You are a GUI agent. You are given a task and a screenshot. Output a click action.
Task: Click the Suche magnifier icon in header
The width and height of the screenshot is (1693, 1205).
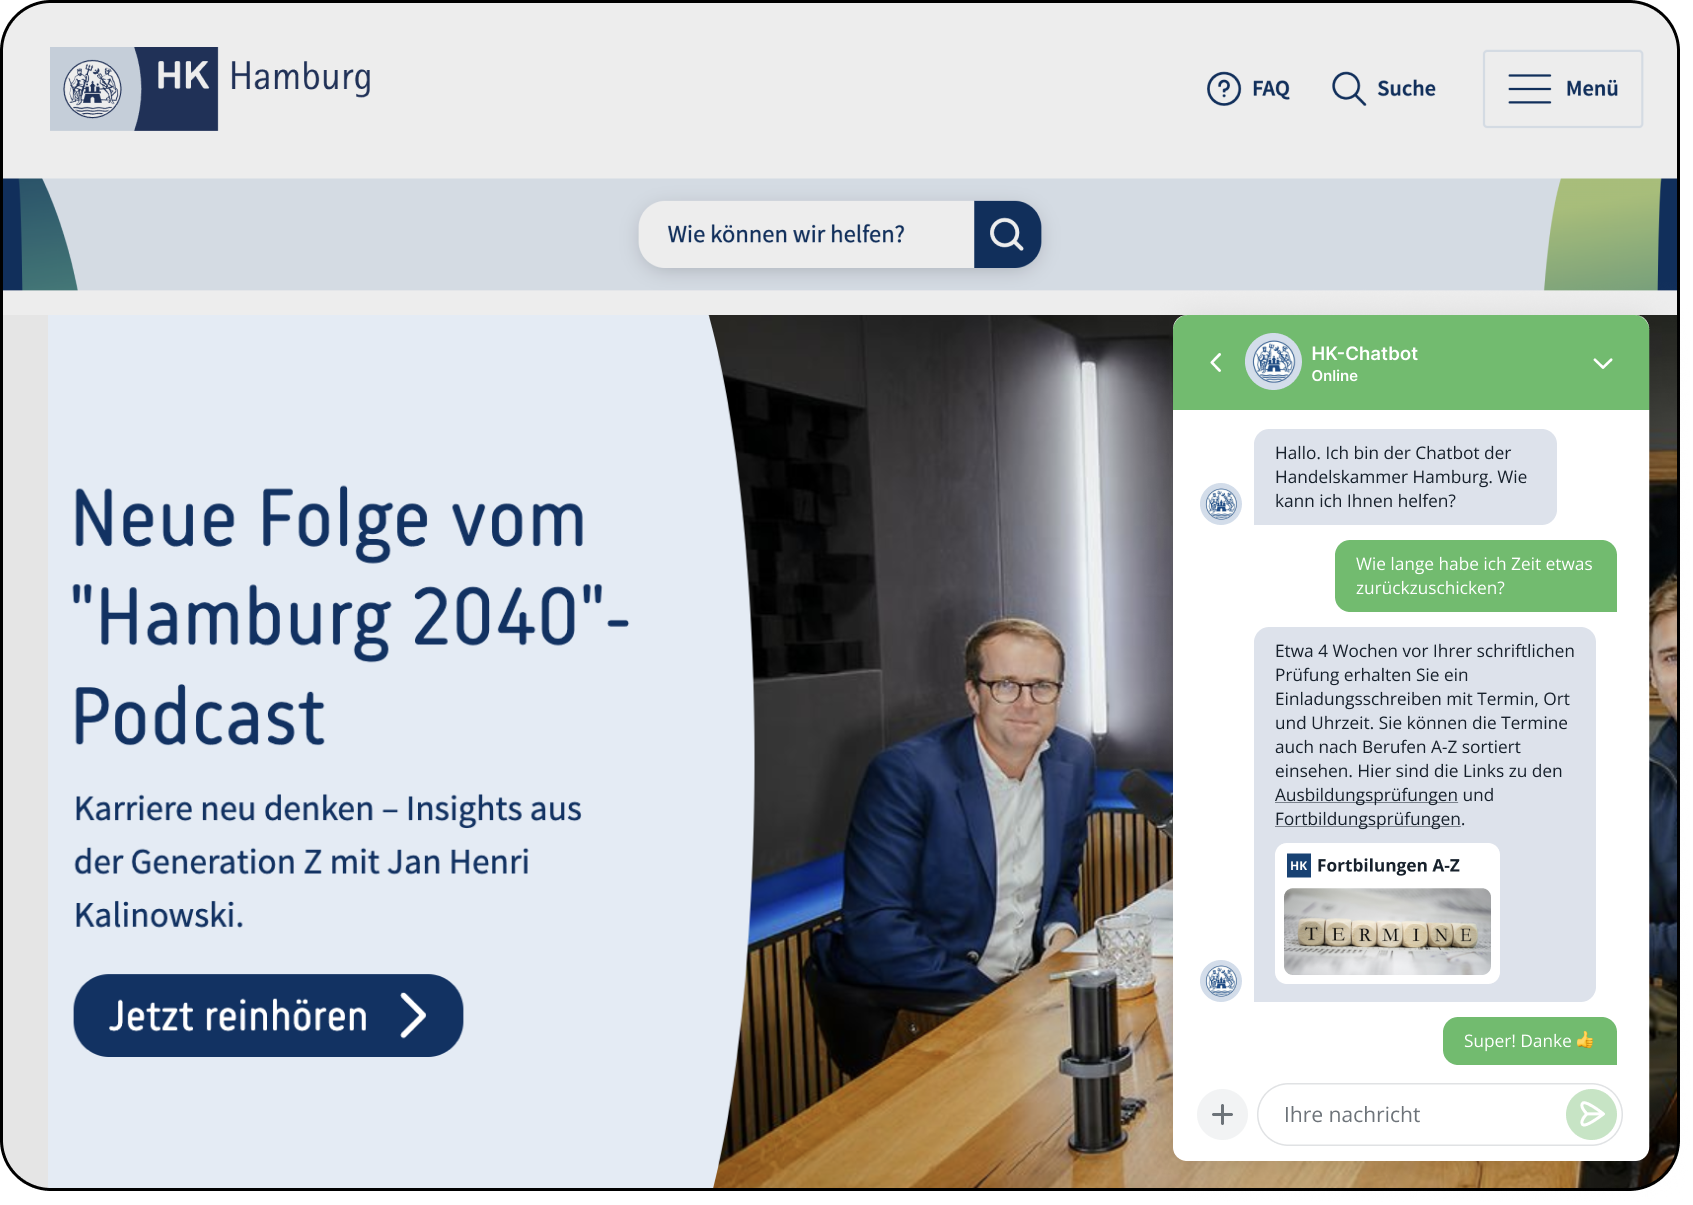pos(1348,89)
